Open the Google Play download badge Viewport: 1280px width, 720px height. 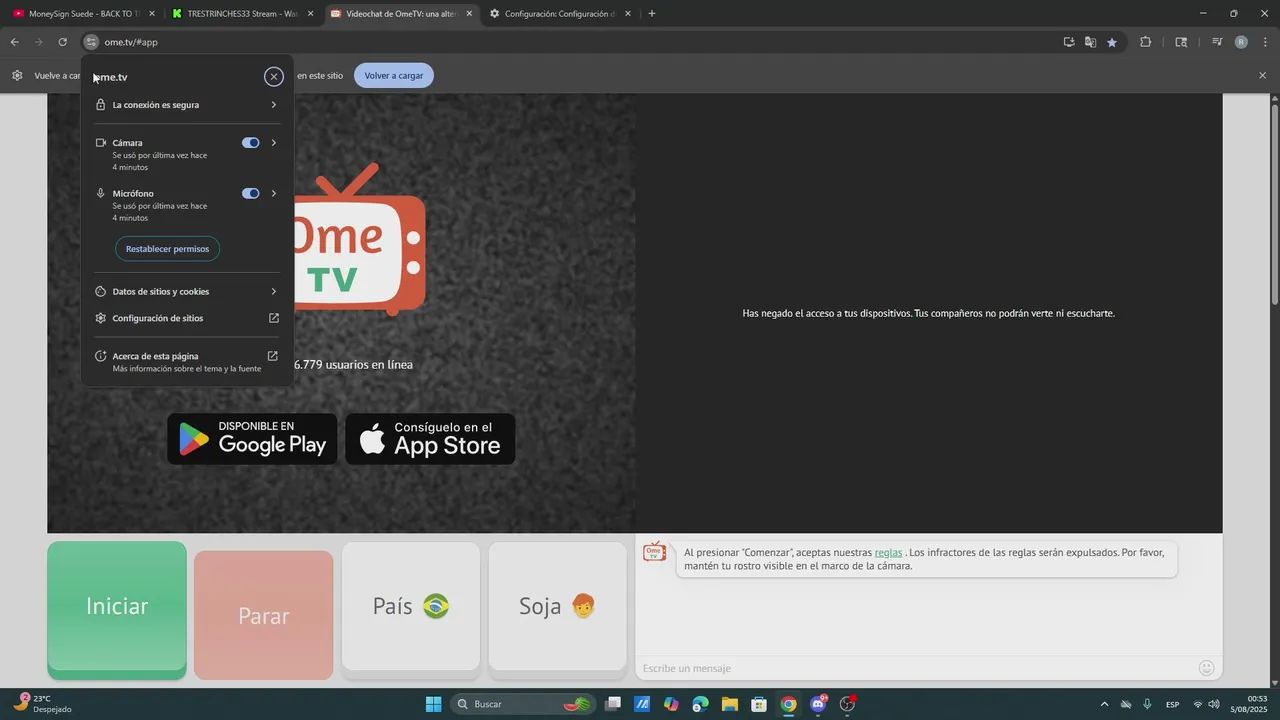(x=252, y=439)
